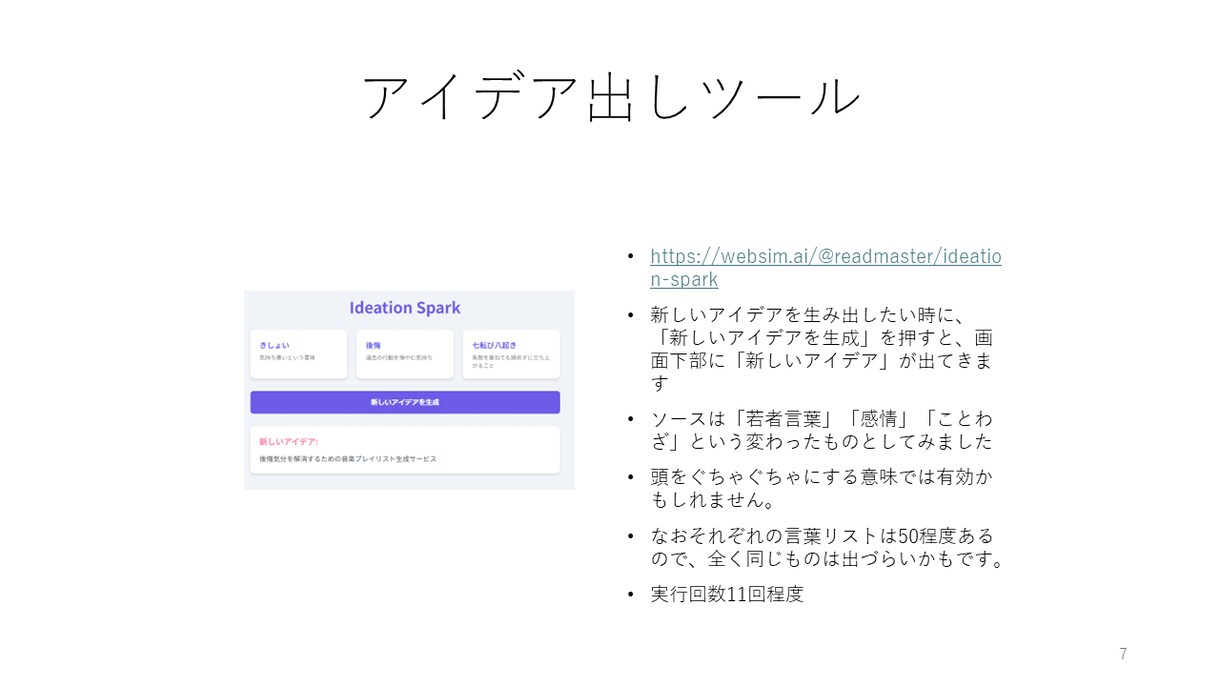
Task: Click the bullet starting なおそれぞれの言葉リスト
Action: 828,547
